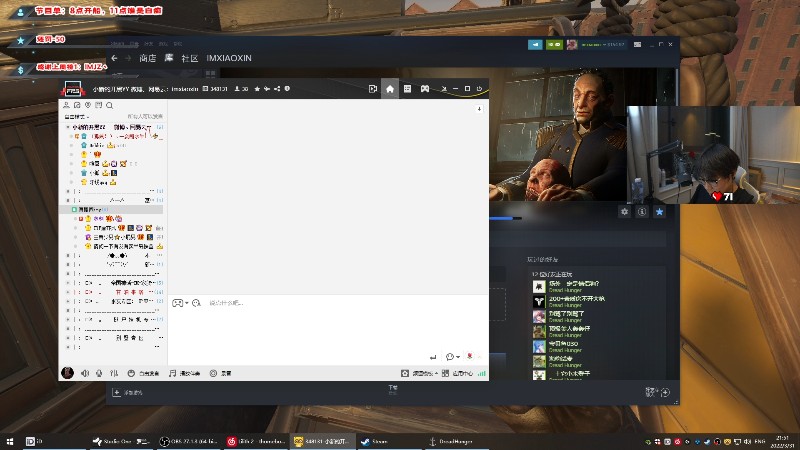Viewport: 800px width, 450px height.
Task: Click the Steam back arrow
Action: click(x=114, y=58)
